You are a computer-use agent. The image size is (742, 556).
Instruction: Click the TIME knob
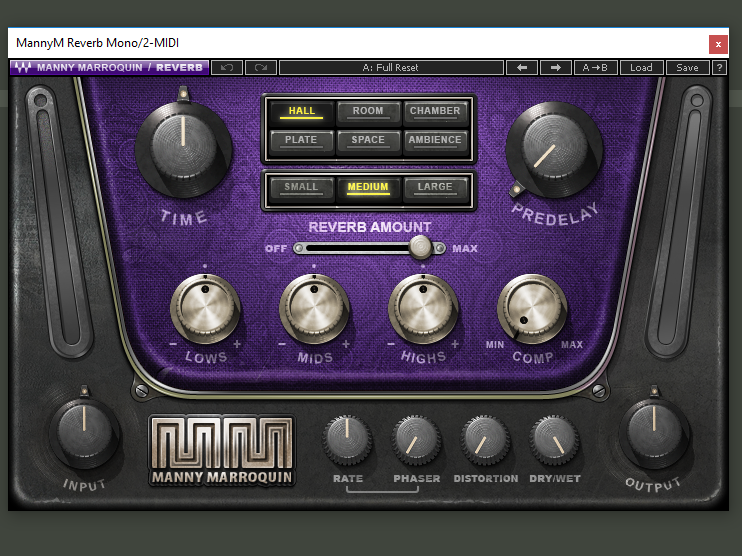(x=184, y=148)
